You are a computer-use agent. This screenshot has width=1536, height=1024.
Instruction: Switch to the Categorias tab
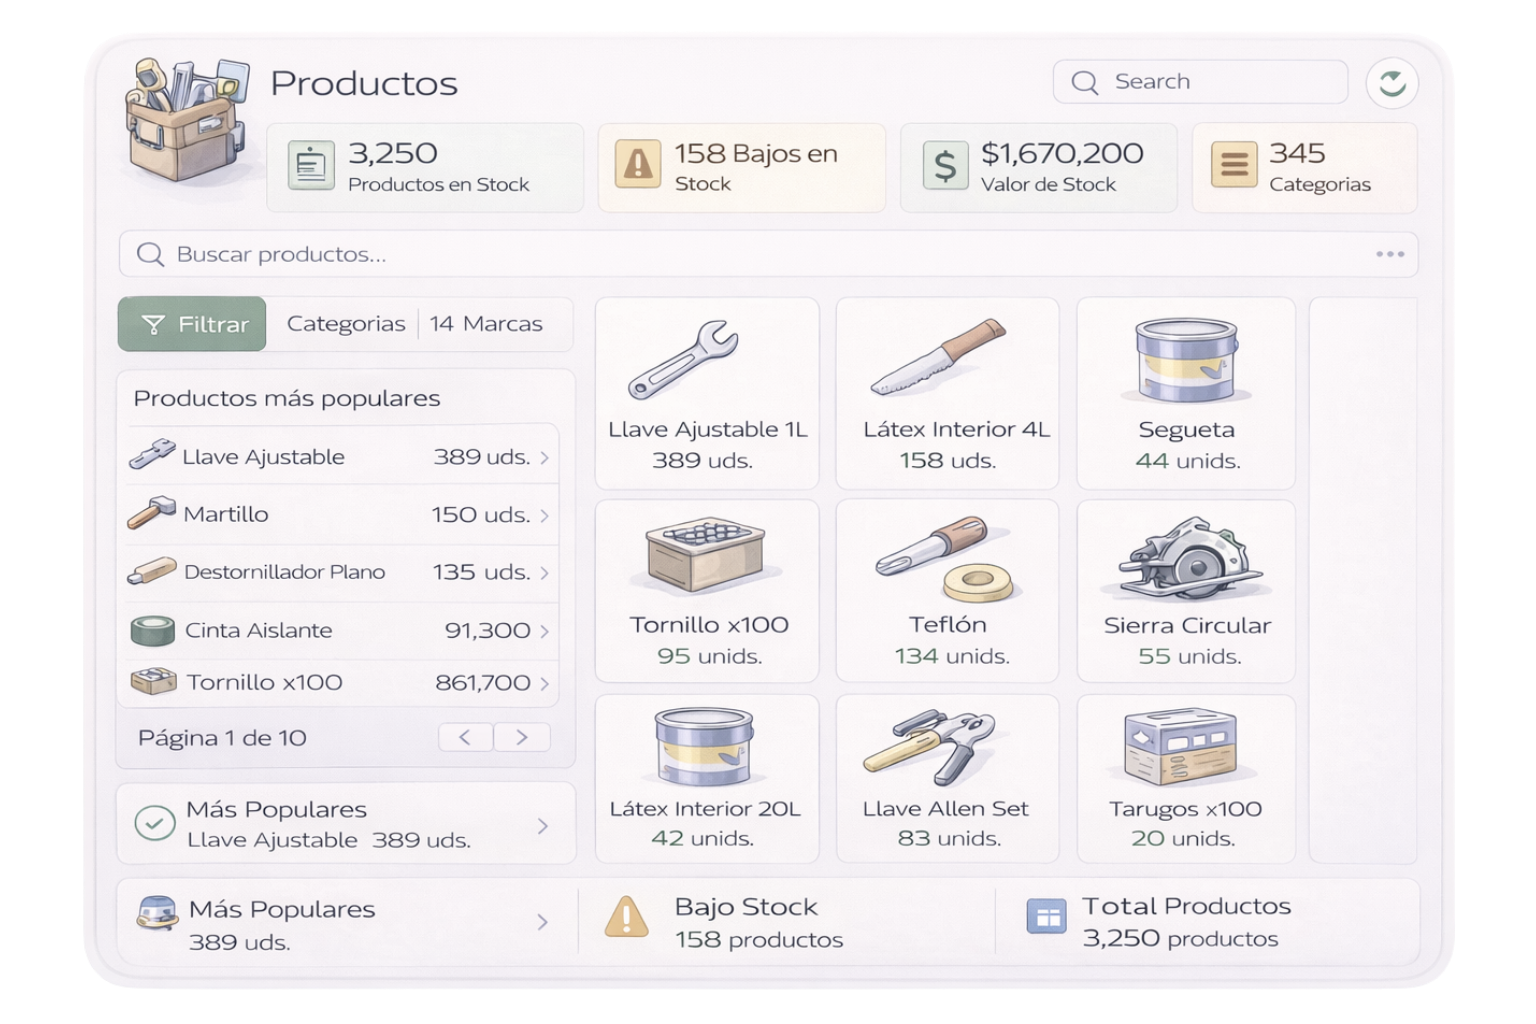point(345,324)
